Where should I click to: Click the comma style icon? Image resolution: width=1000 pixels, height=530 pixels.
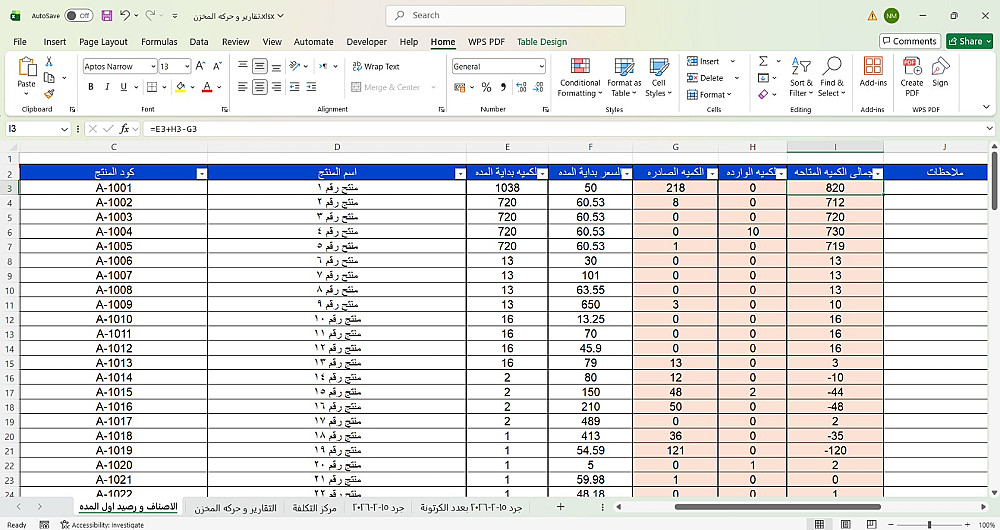pyautogui.click(x=503, y=87)
